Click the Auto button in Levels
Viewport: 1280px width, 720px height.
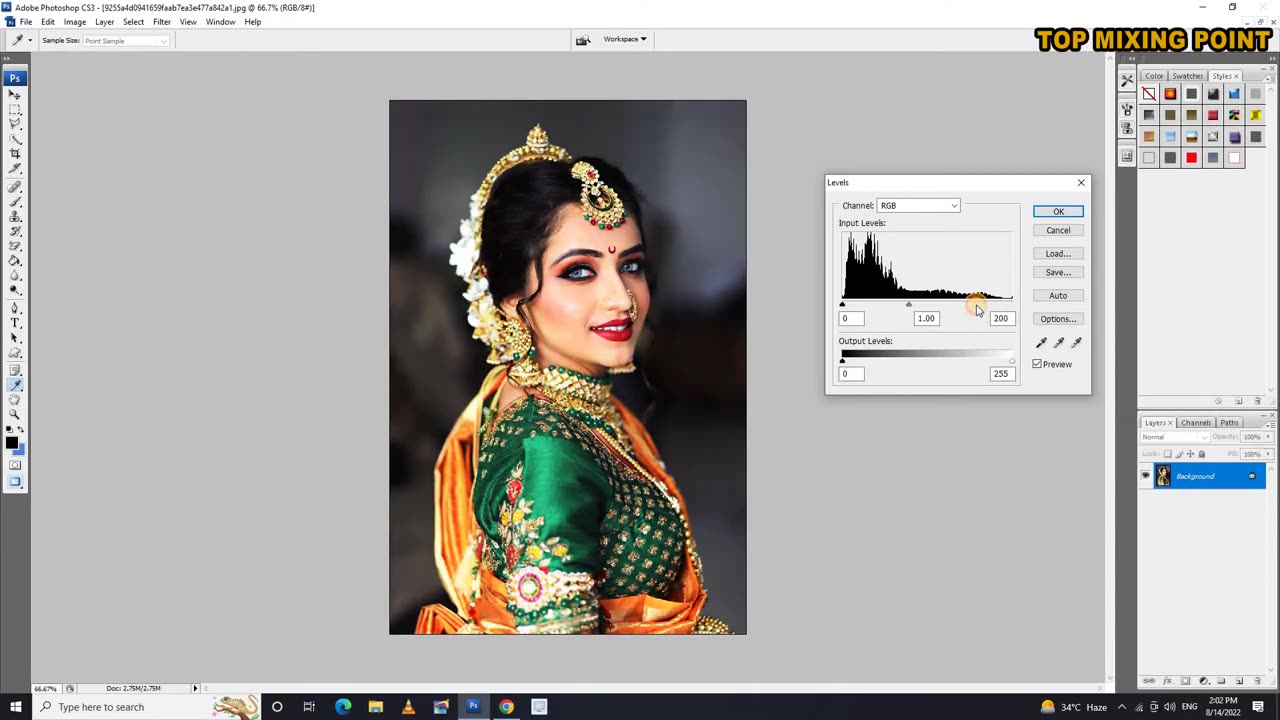(1058, 295)
